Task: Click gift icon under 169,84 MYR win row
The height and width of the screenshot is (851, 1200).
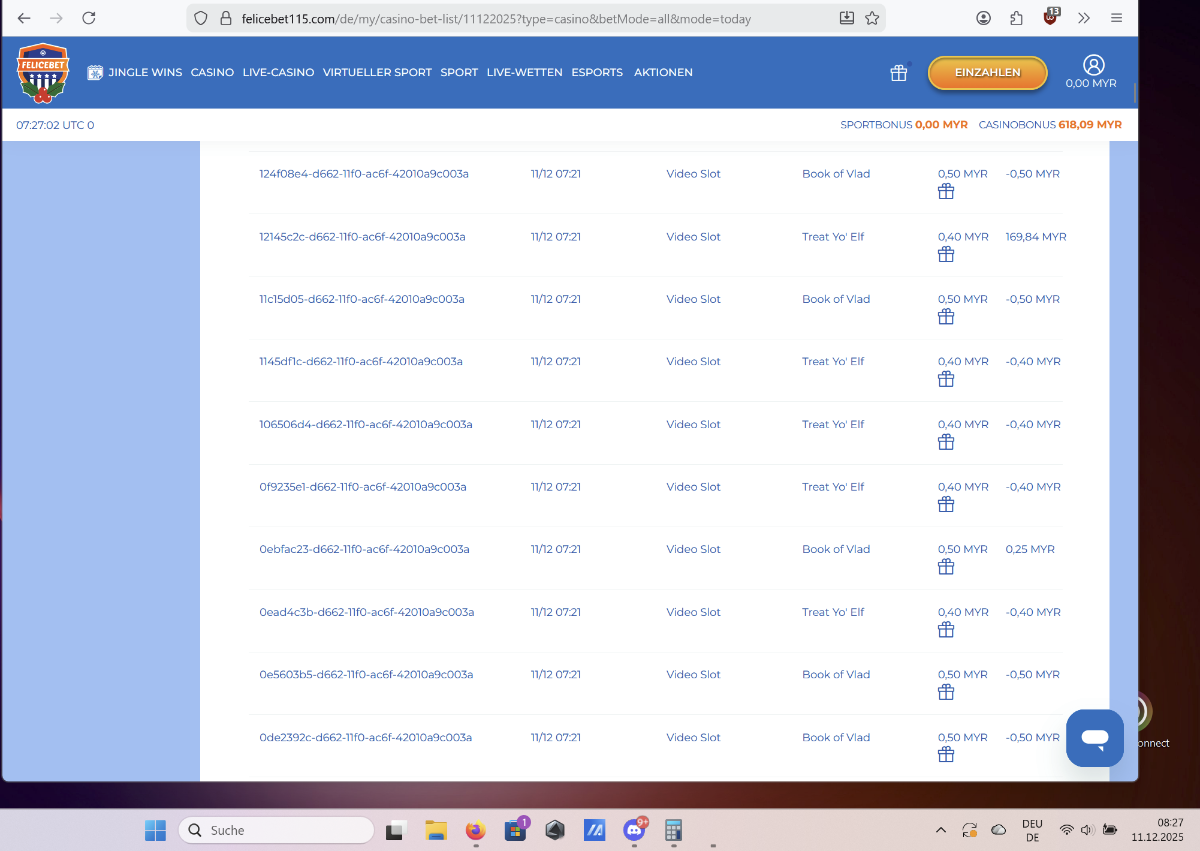Action: pyautogui.click(x=946, y=255)
